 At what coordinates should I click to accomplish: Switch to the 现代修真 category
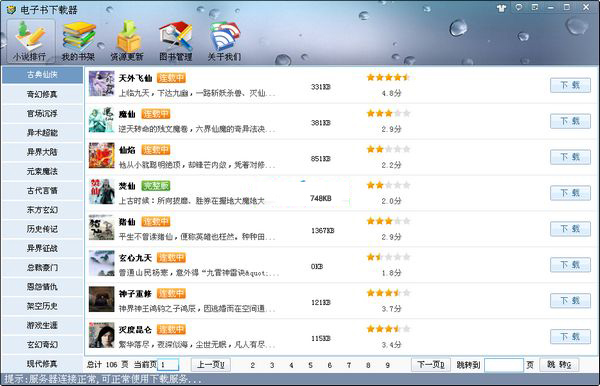(x=42, y=363)
